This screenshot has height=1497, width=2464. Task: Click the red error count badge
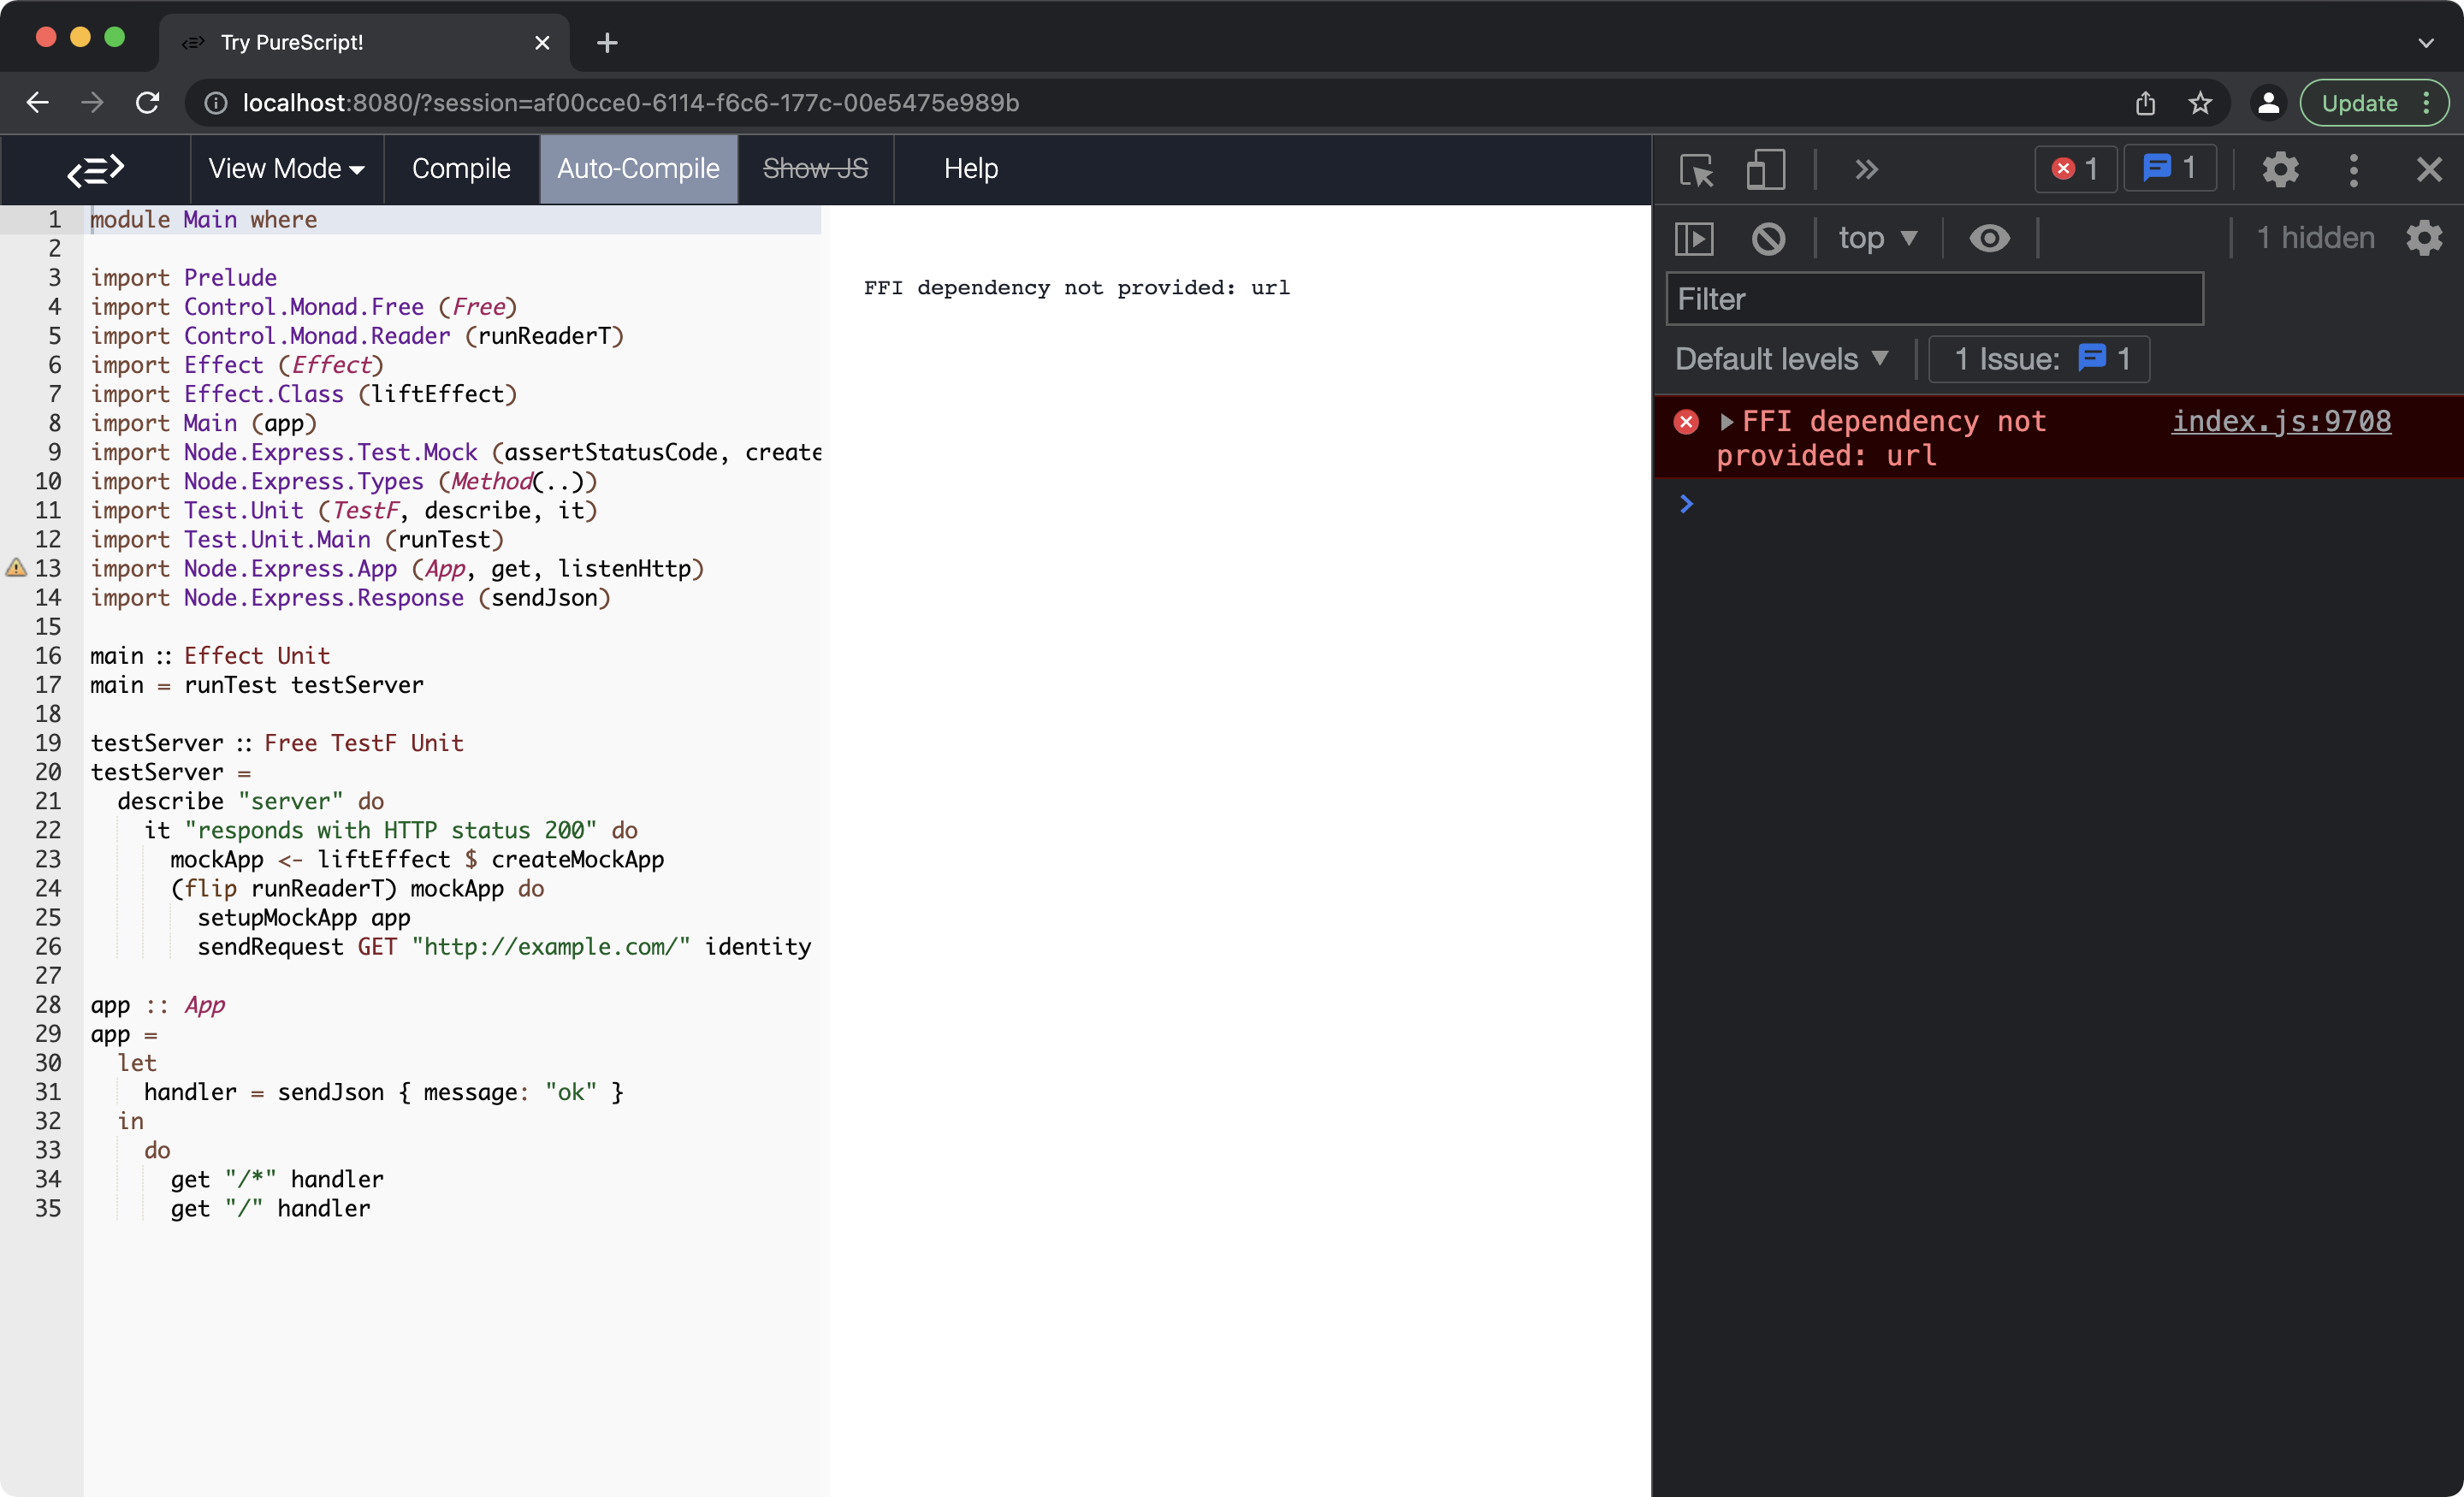tap(2075, 169)
